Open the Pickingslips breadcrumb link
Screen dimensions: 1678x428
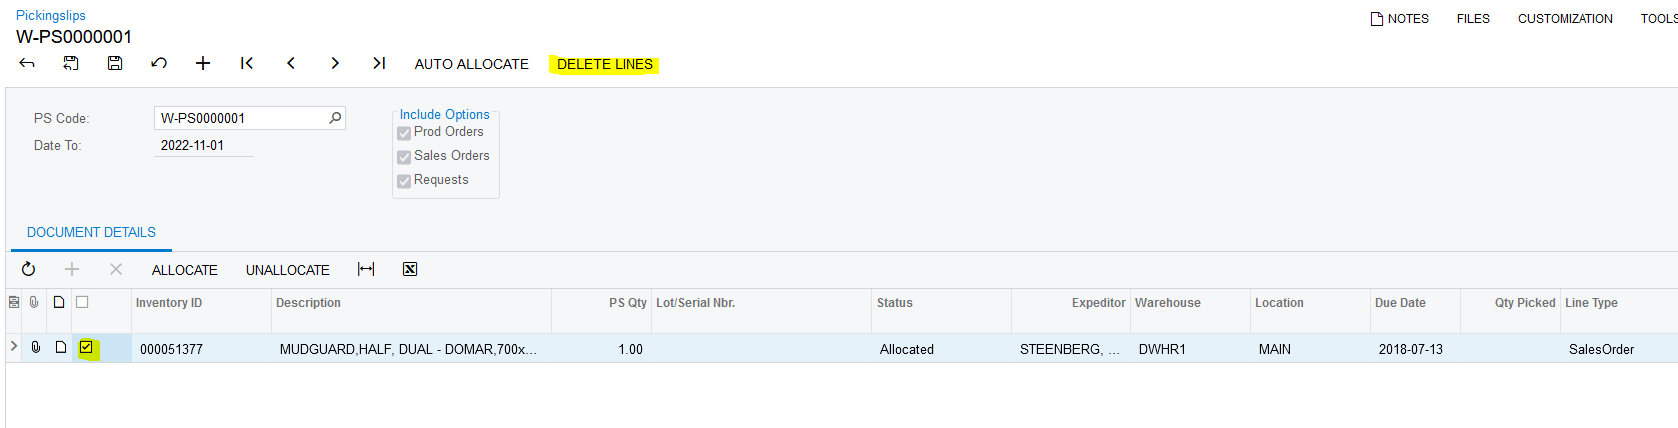[51, 15]
